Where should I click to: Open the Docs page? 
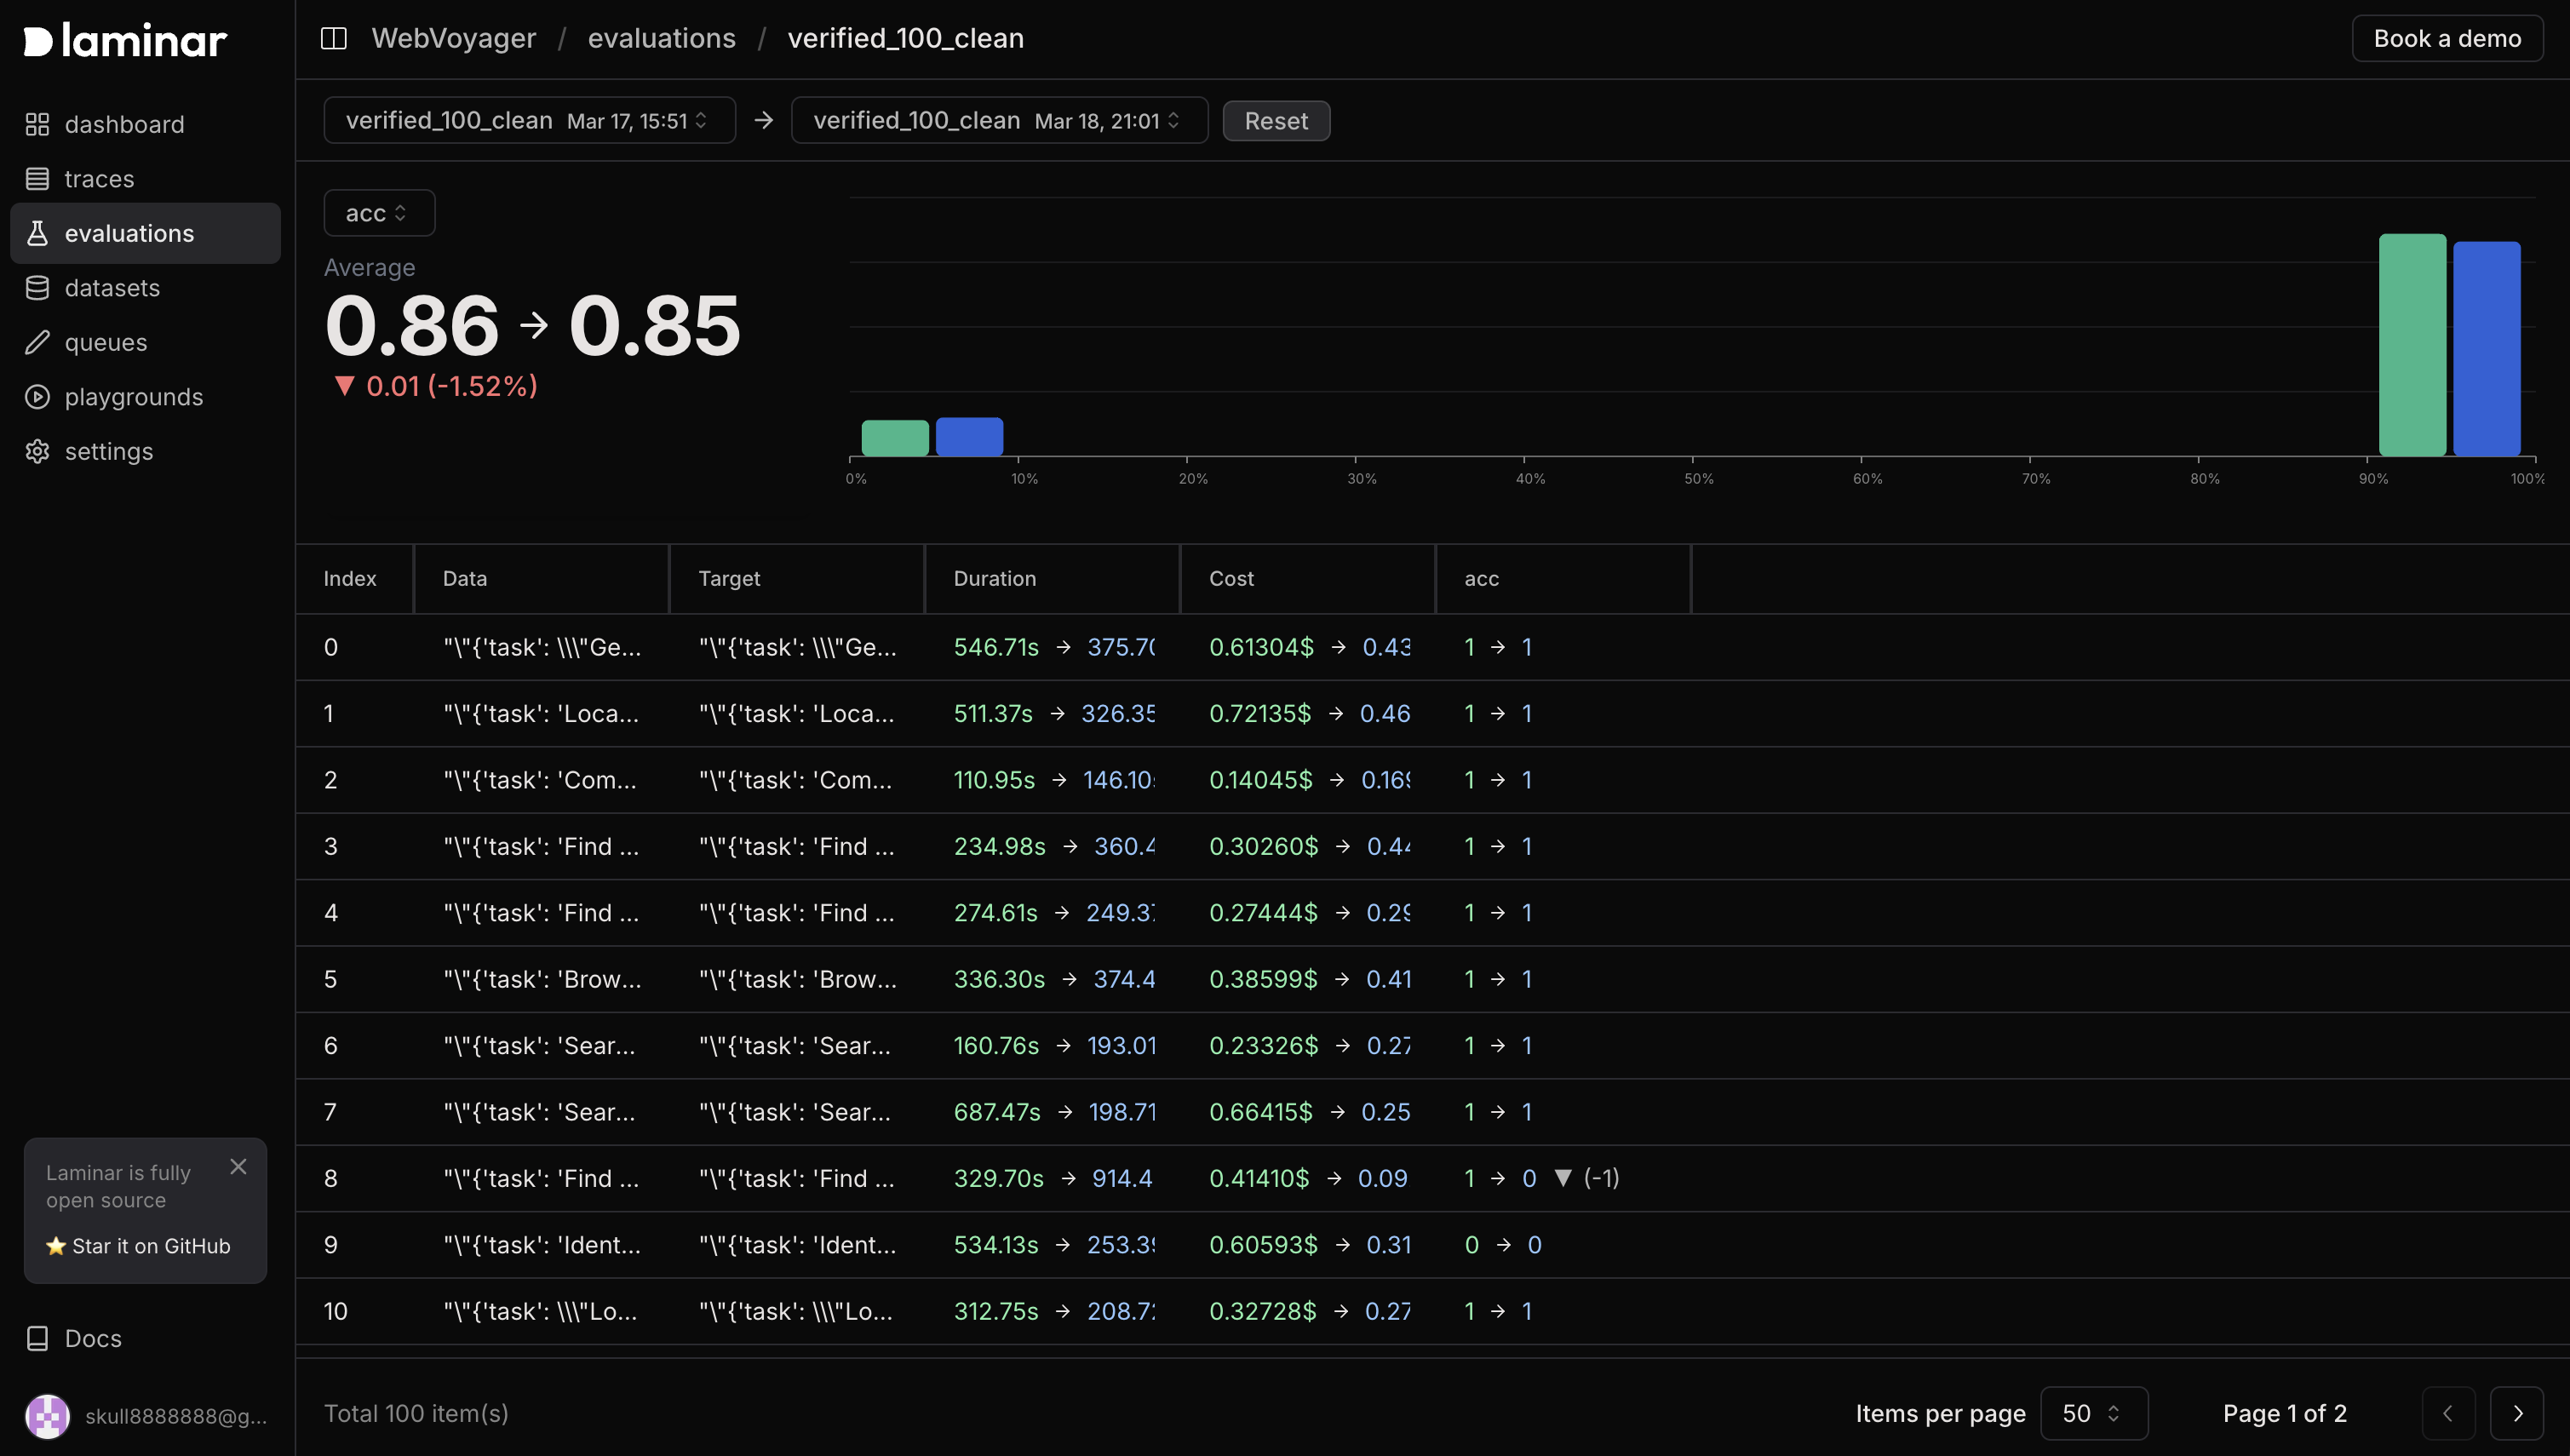[93, 1338]
